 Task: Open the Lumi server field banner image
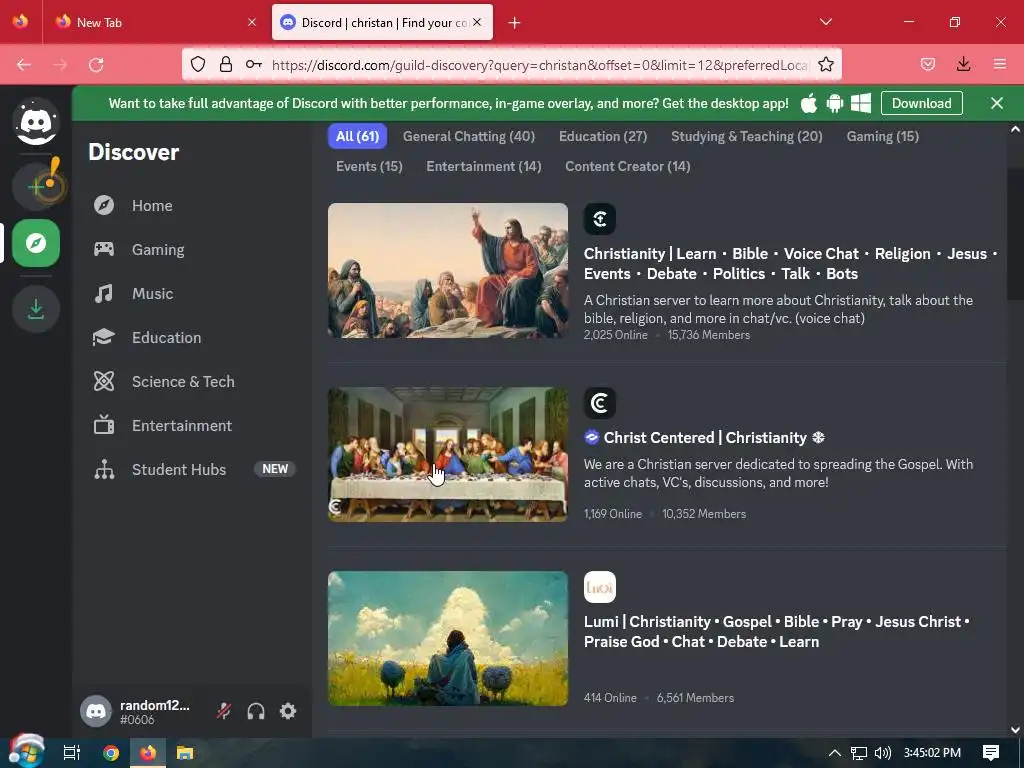(448, 639)
